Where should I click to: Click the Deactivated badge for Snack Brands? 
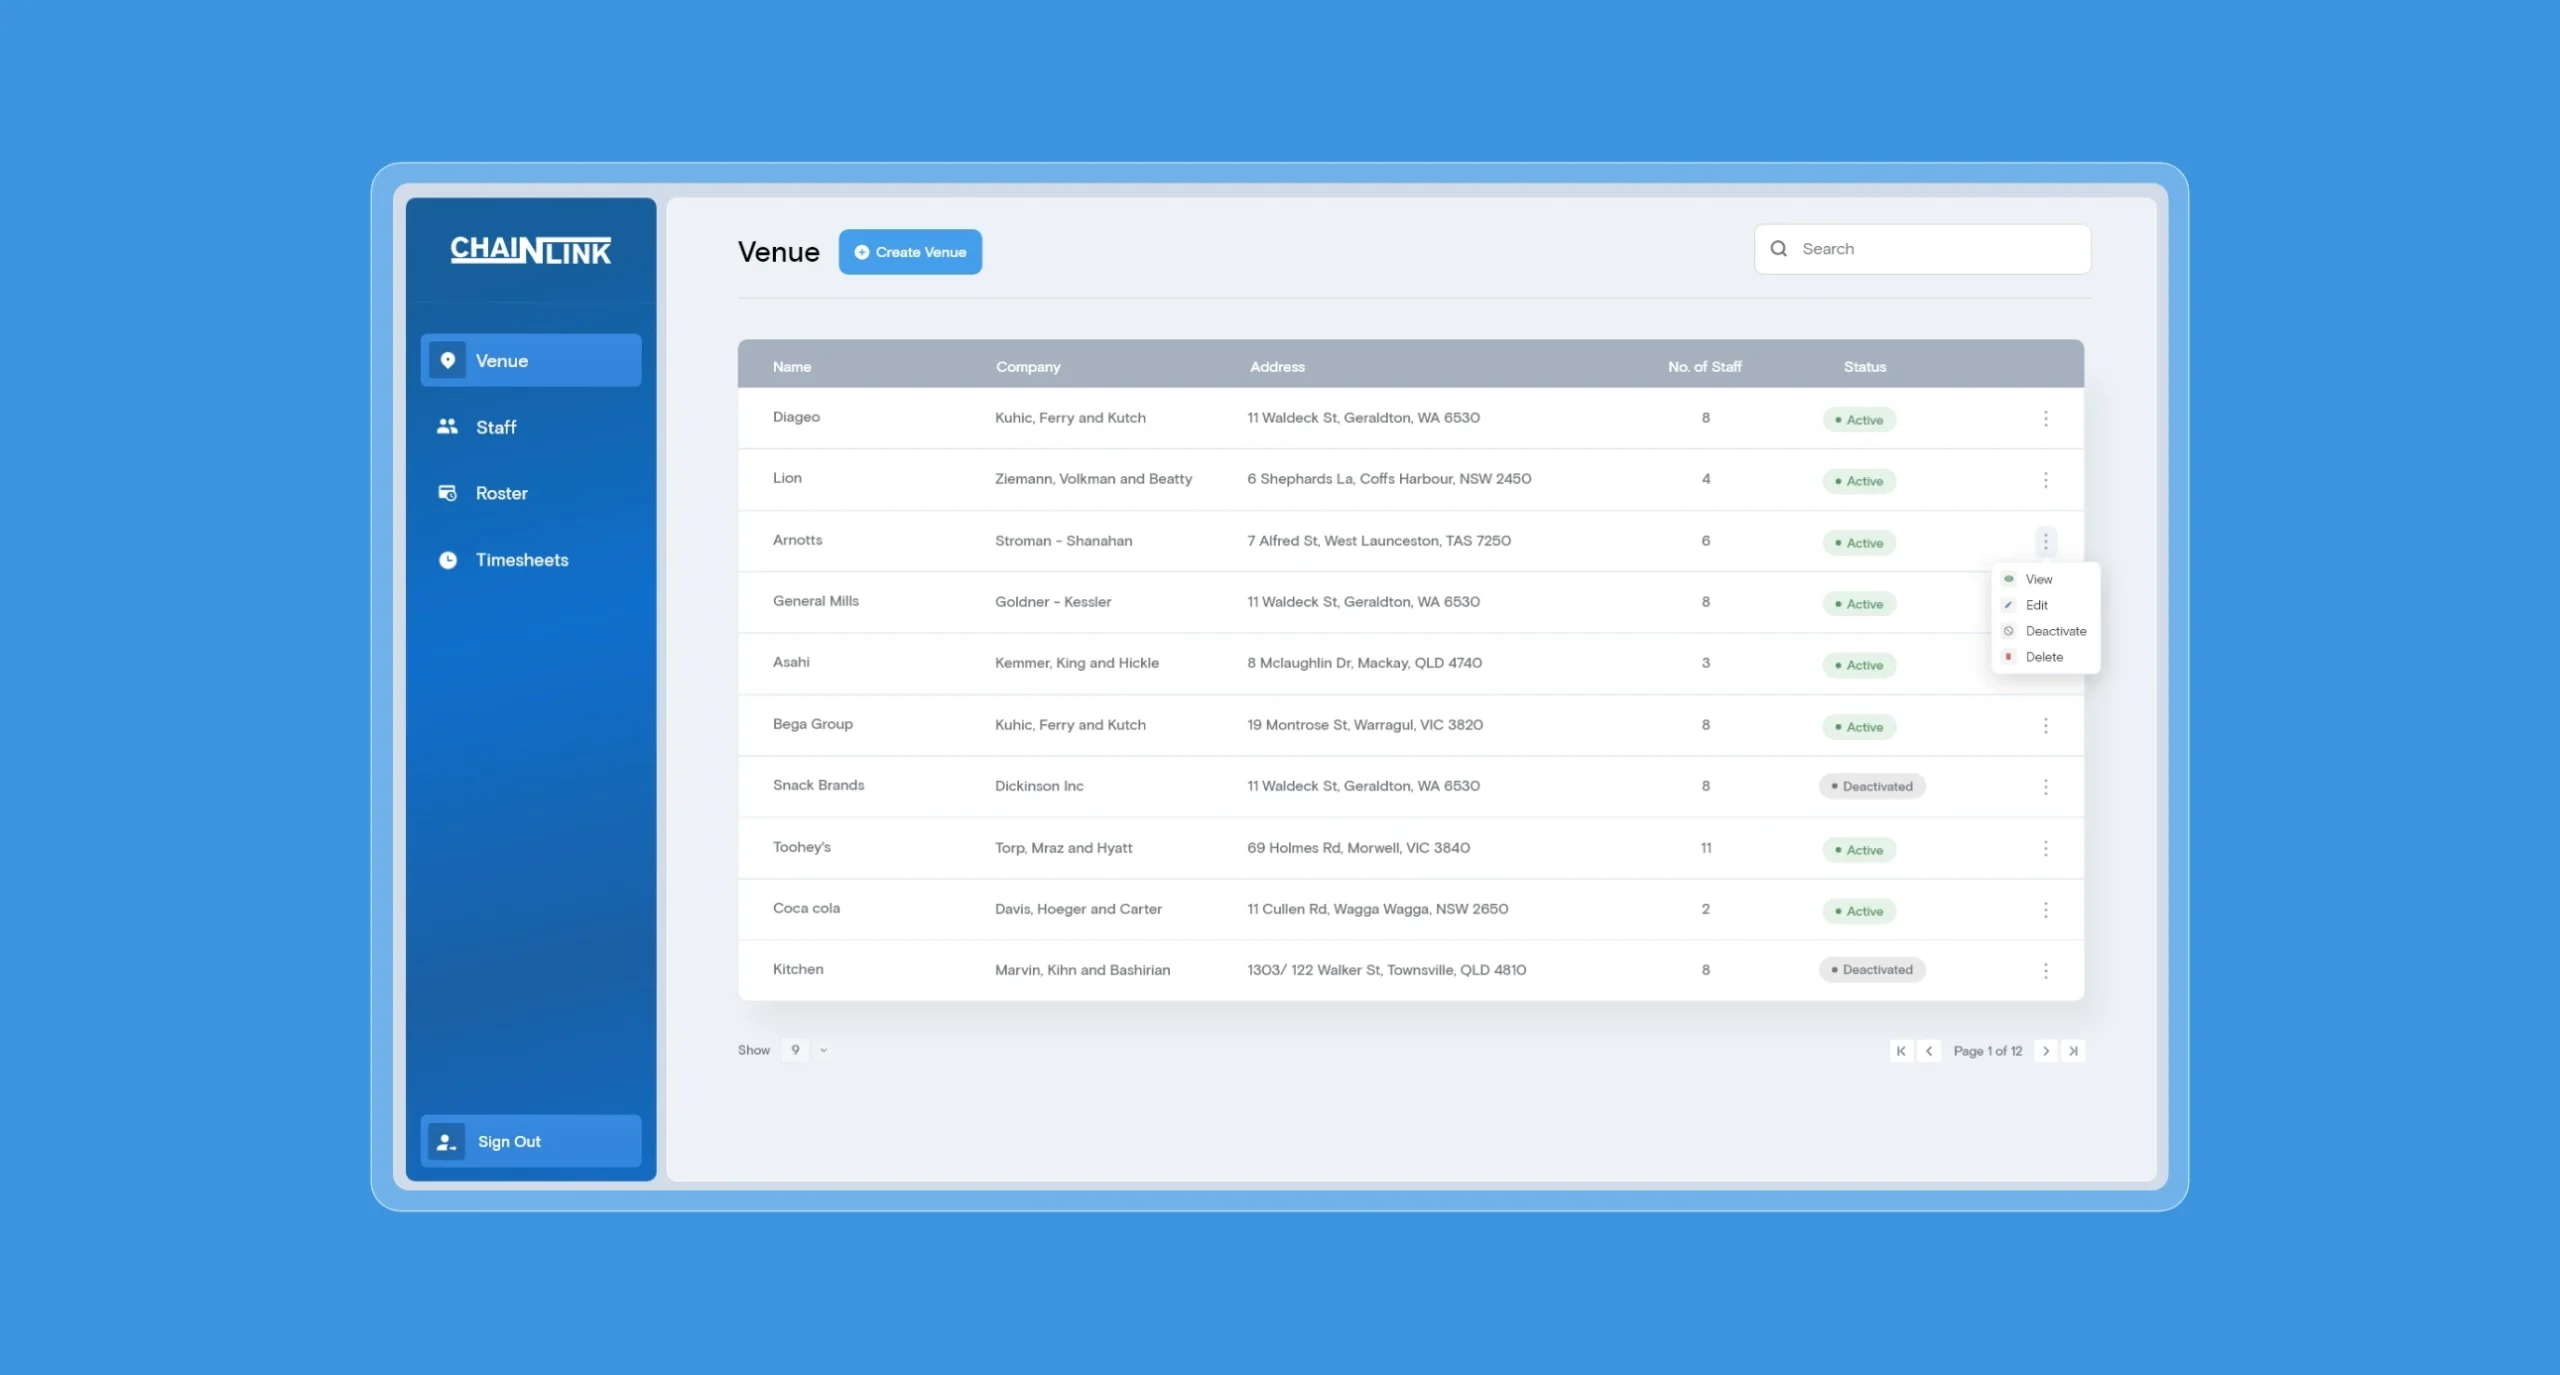point(1872,787)
